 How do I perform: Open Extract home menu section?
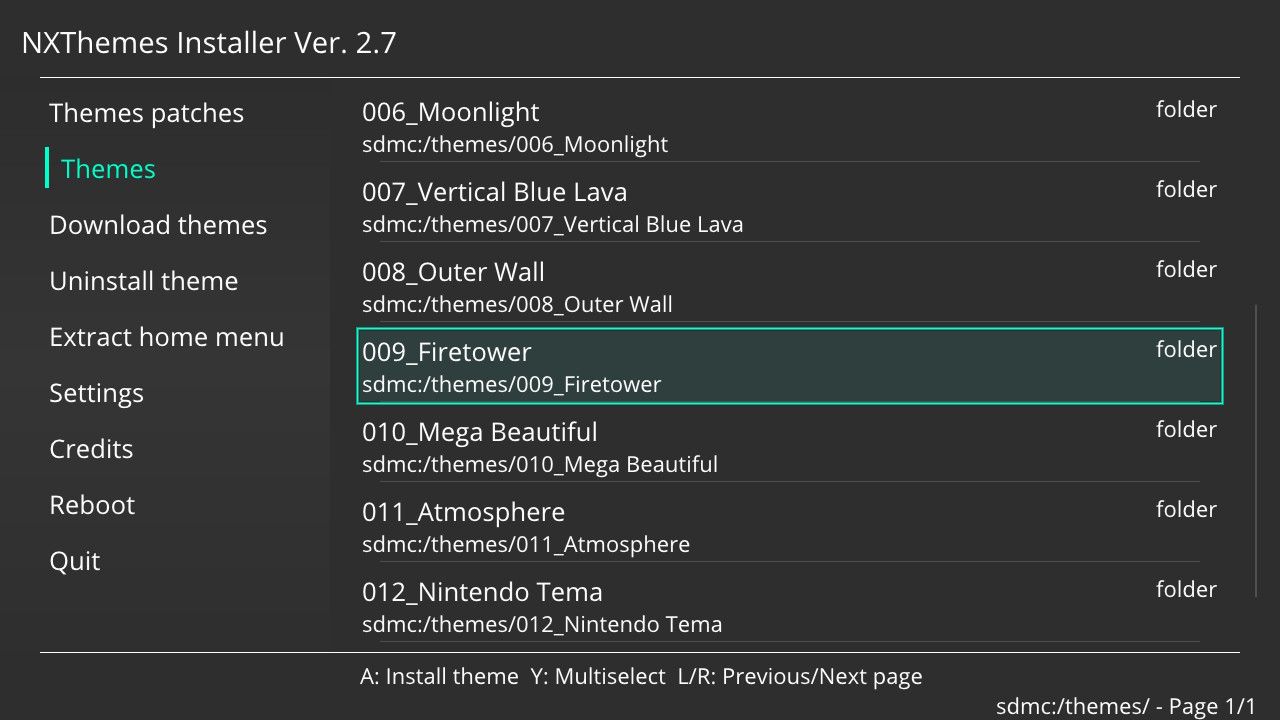(167, 337)
